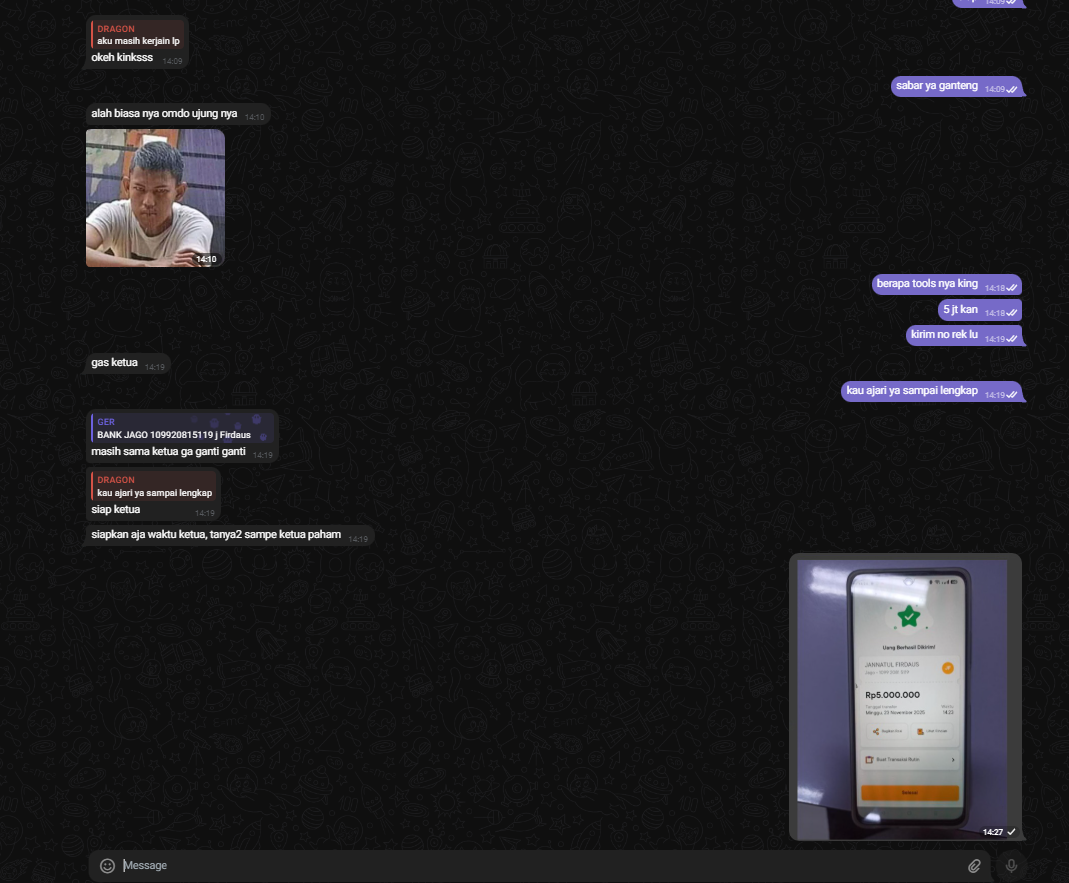
Task: Click the double-check icon on '5 jt kan'
Action: [1011, 313]
